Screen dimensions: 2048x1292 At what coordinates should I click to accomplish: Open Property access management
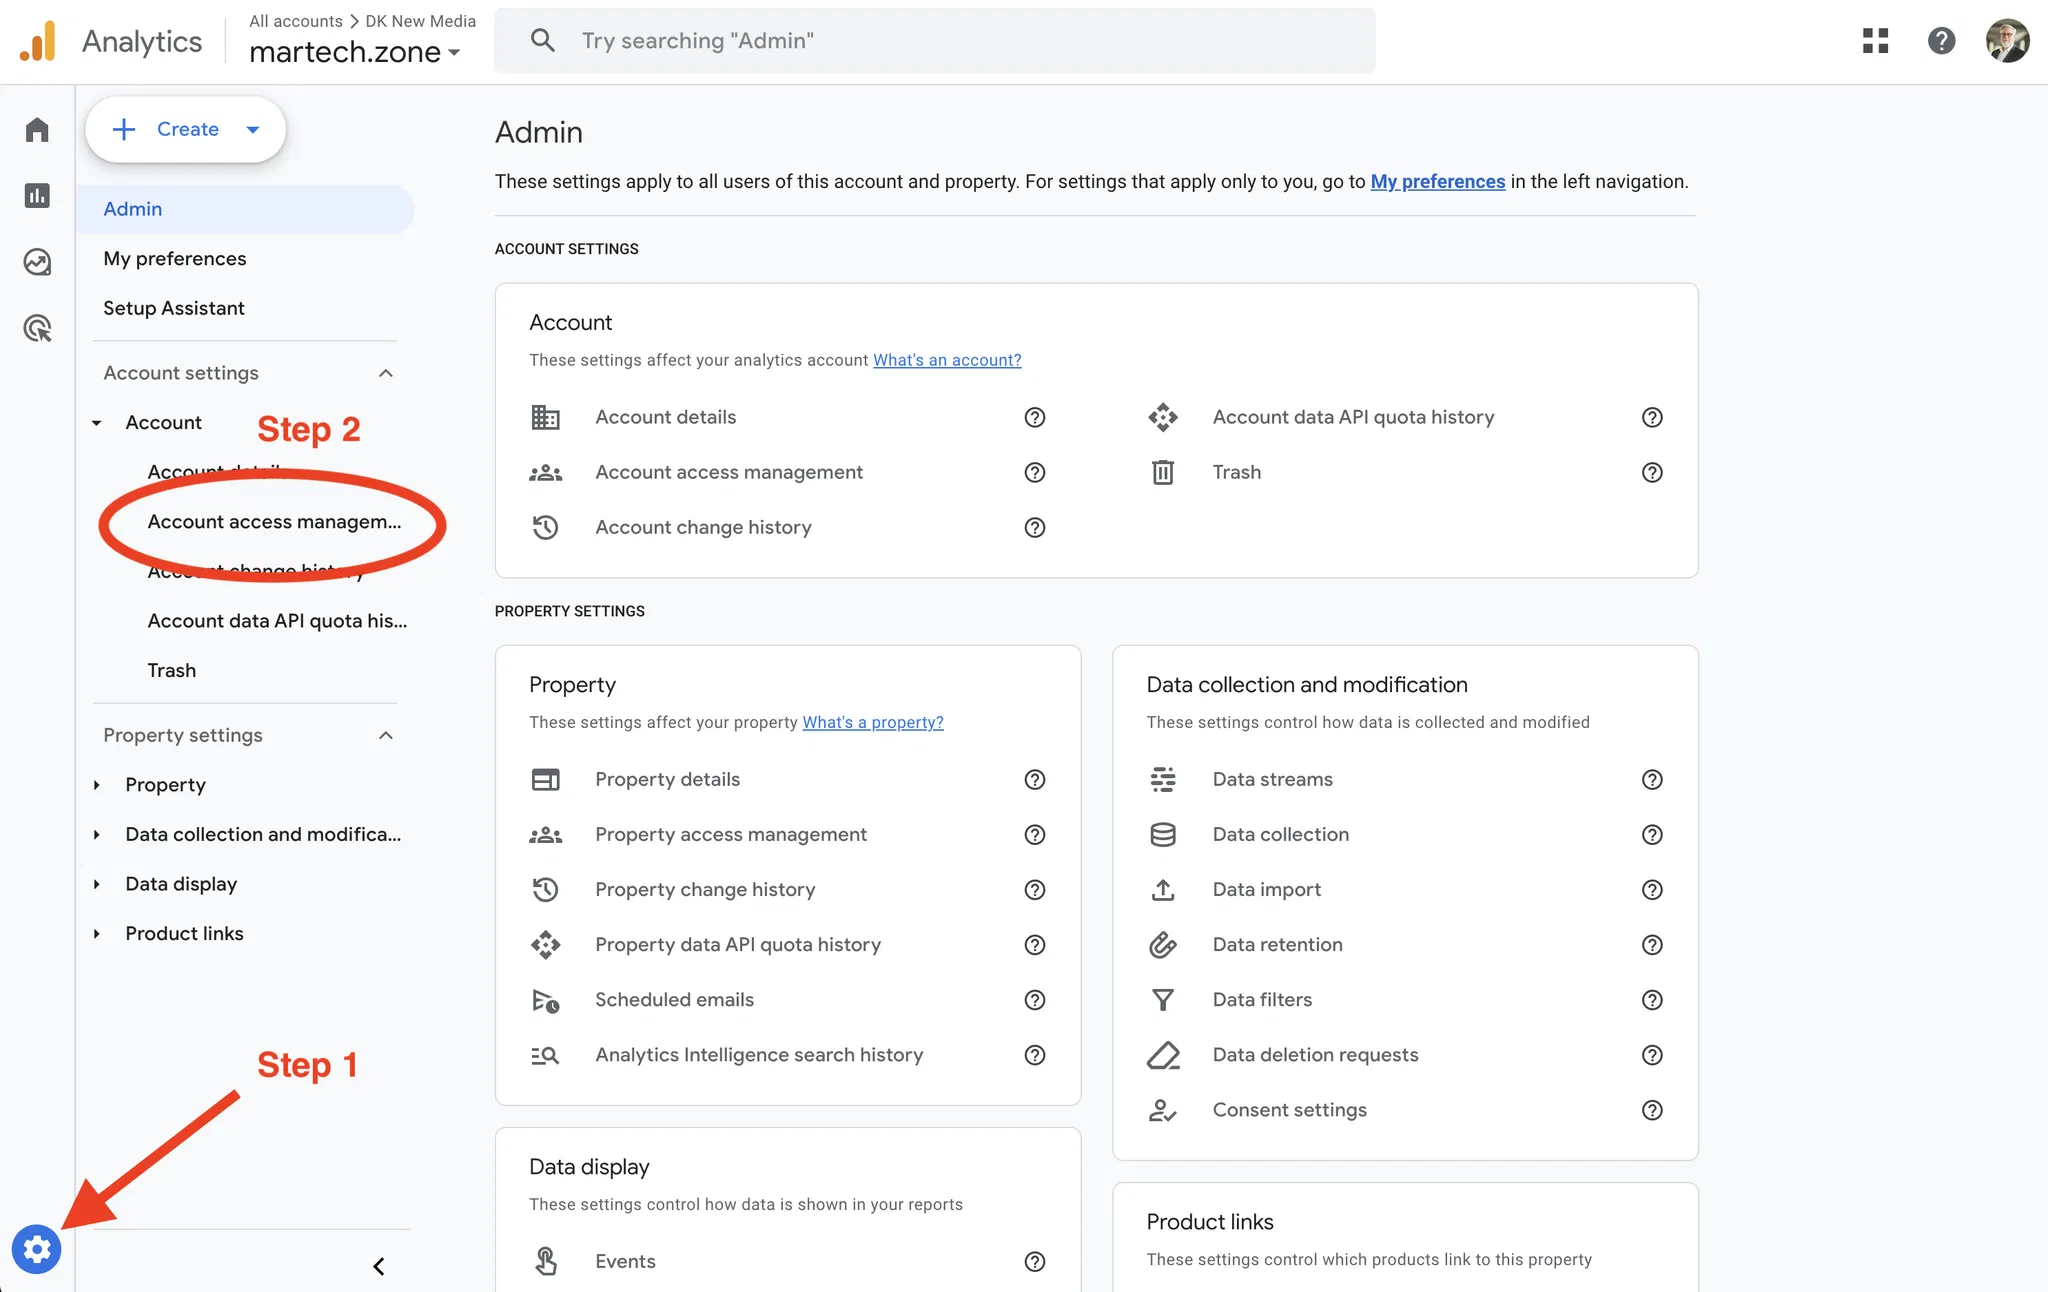pyautogui.click(x=731, y=834)
